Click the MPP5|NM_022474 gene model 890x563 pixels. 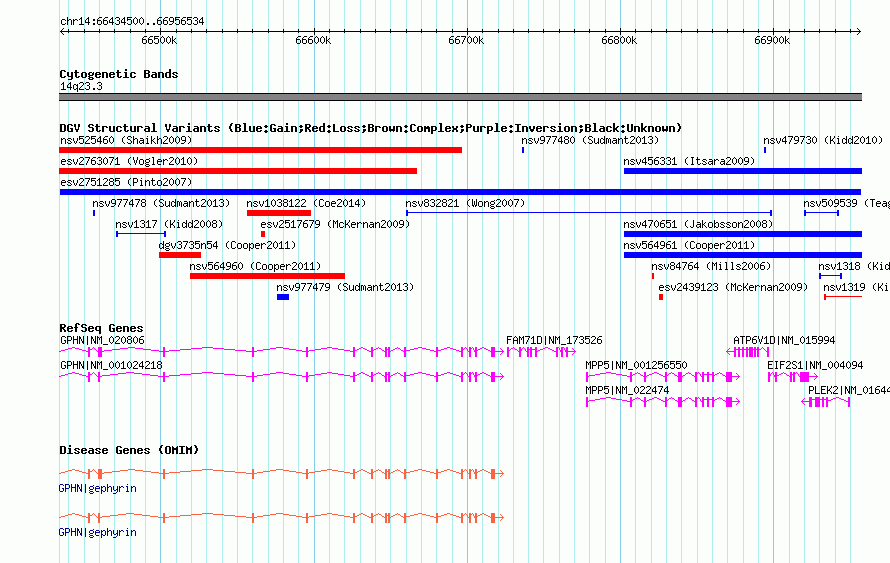pos(663,402)
